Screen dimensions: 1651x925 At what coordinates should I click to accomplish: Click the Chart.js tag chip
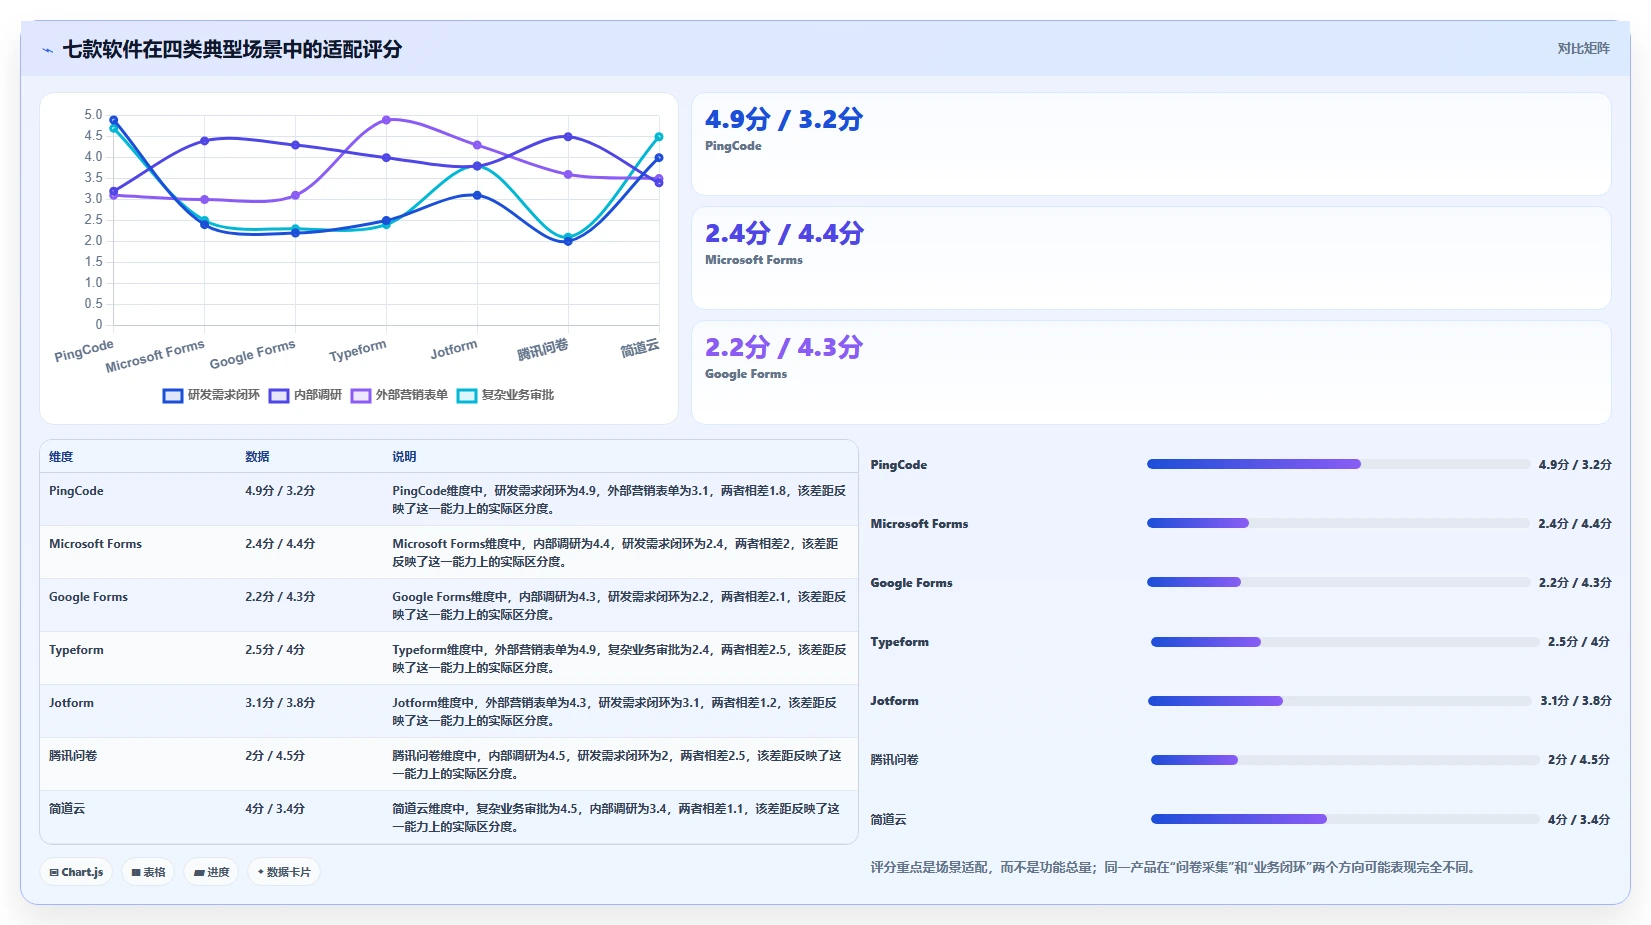[76, 872]
